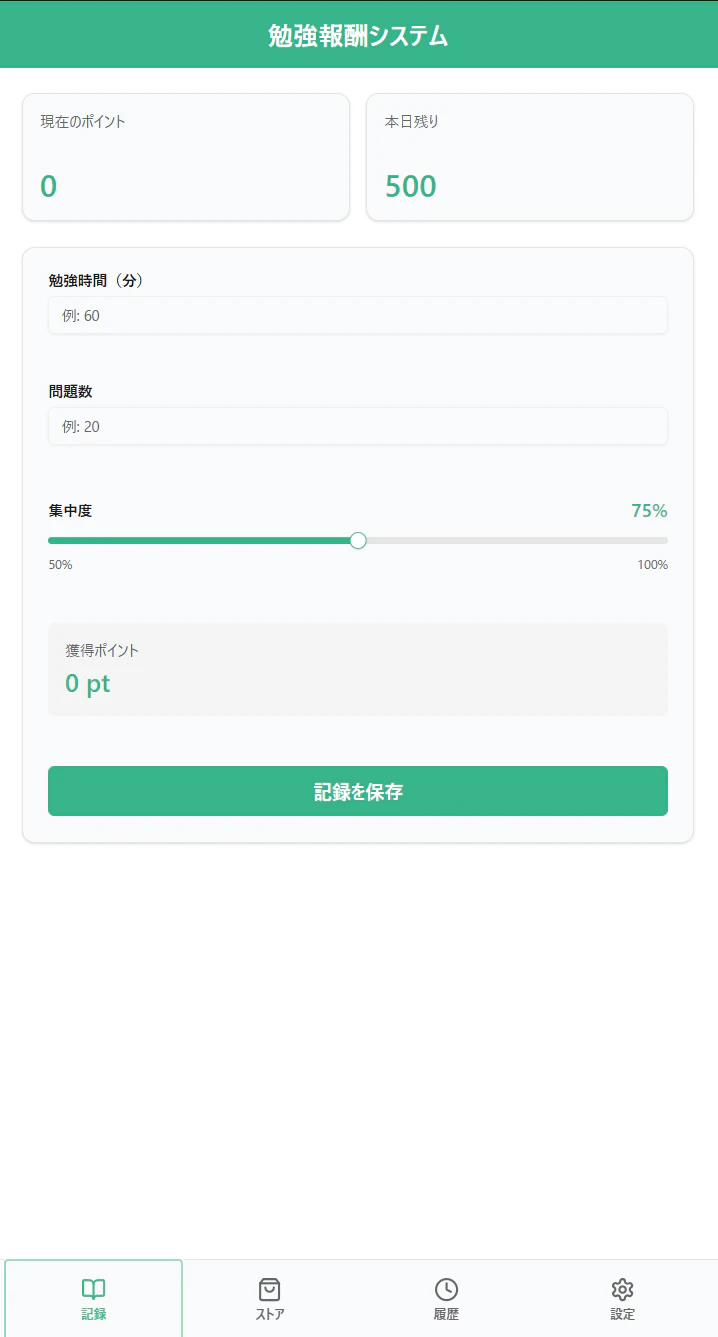
Task: Click the 集中度 slider handle
Action: coord(358,541)
